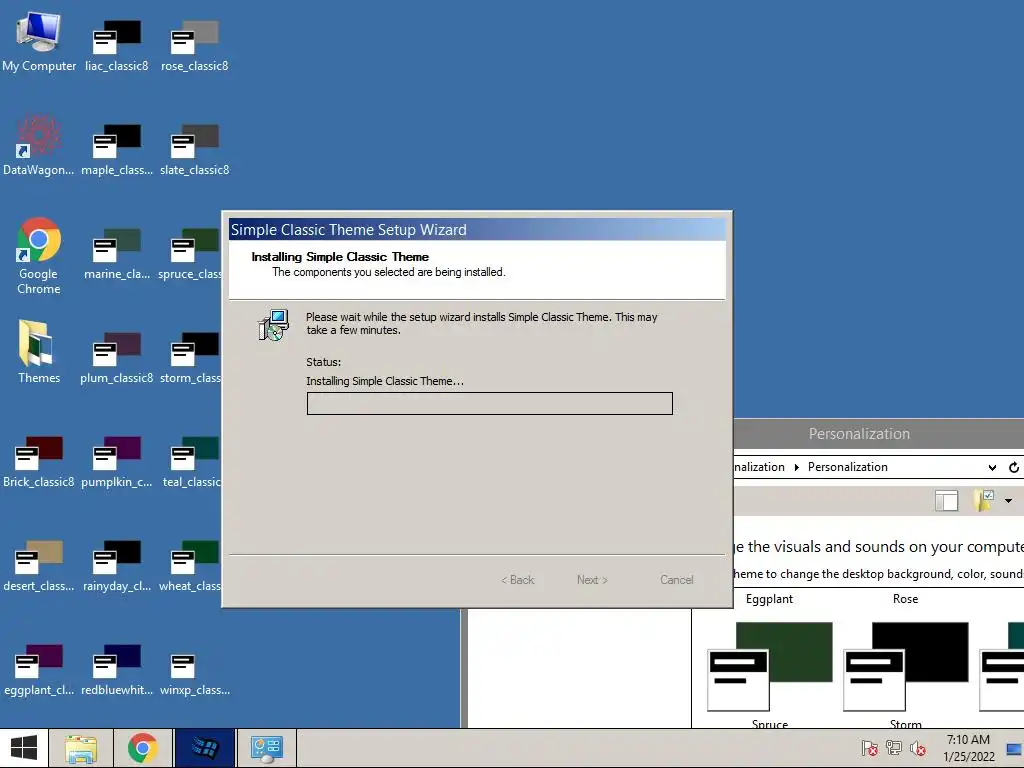Select the maple_class... theme file icon
This screenshot has height=768, width=1024.
coord(117,148)
